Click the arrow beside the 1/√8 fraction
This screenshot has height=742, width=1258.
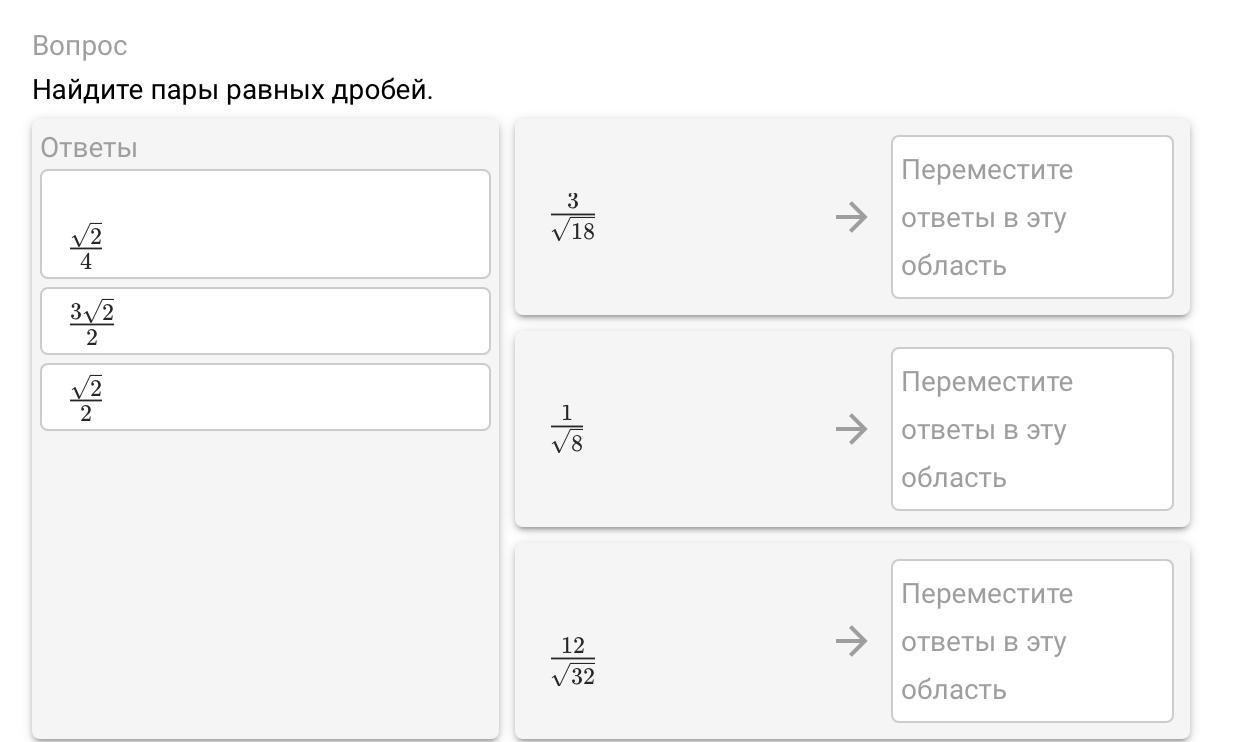click(x=851, y=429)
